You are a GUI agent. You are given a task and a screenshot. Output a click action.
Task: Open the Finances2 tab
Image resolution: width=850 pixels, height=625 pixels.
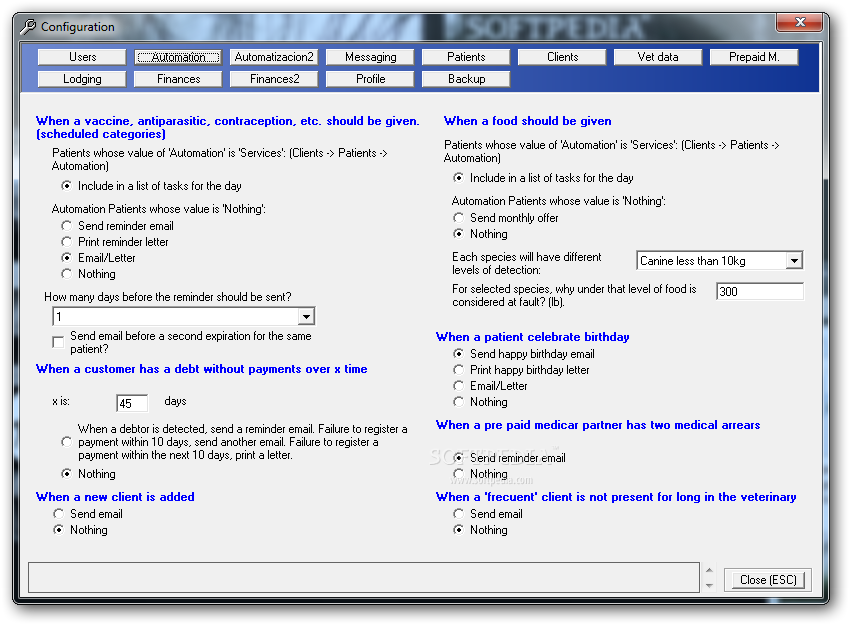(x=274, y=79)
